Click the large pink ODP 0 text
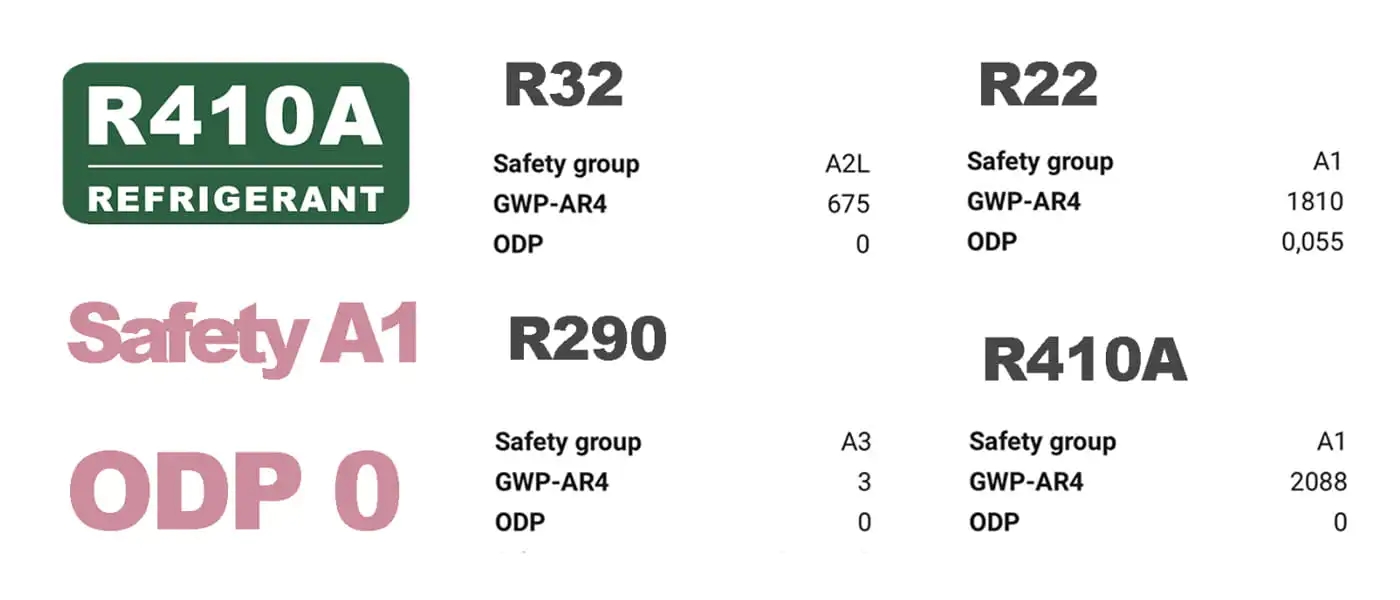1400x600 pixels. coord(235,491)
